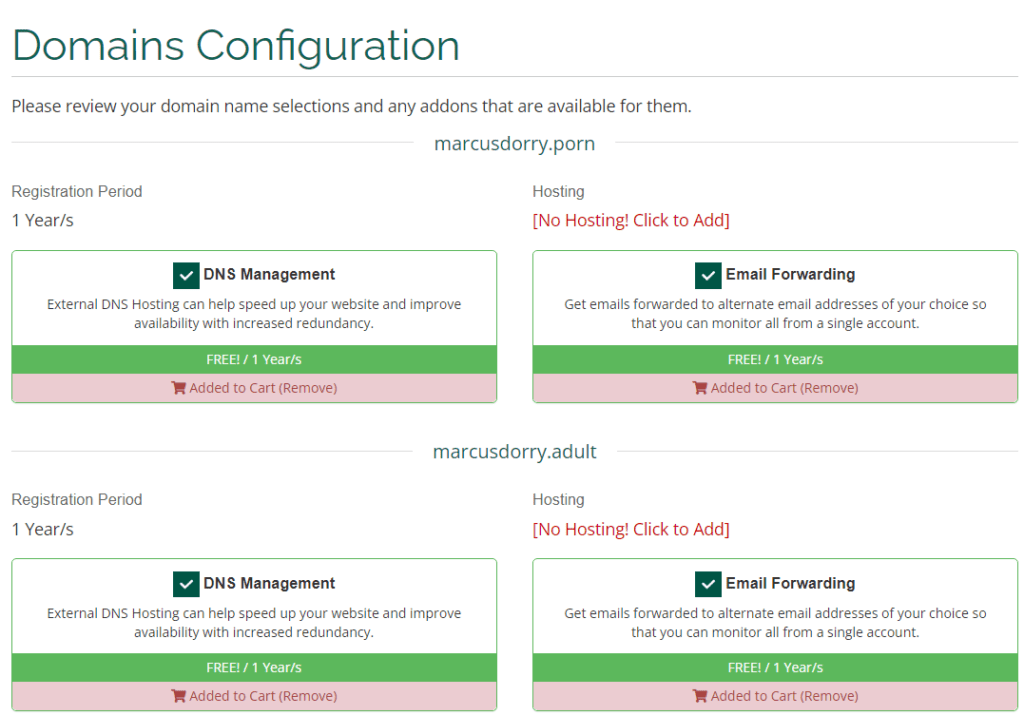This screenshot has height=716, width=1024.
Task: Disable Email Forwarding for marcusdorry.adult
Action: tap(708, 583)
